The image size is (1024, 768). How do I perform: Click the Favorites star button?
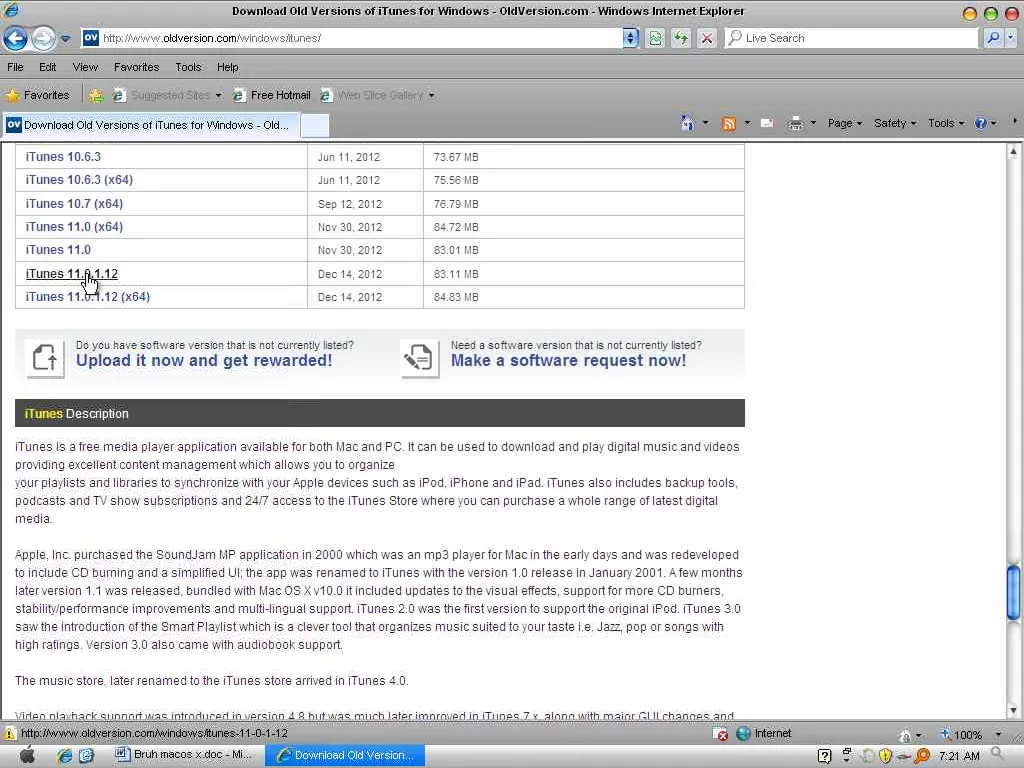tap(38, 95)
